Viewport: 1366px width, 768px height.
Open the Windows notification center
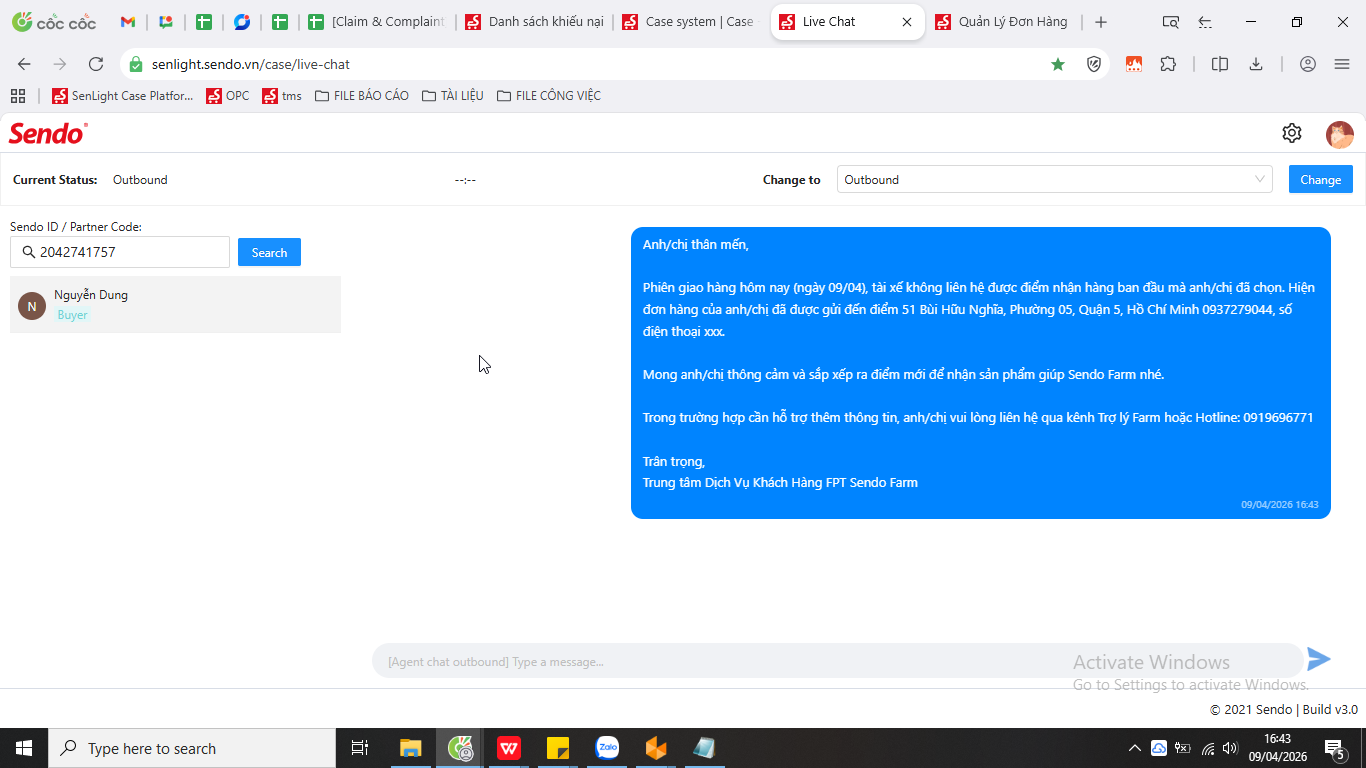tap(1334, 748)
